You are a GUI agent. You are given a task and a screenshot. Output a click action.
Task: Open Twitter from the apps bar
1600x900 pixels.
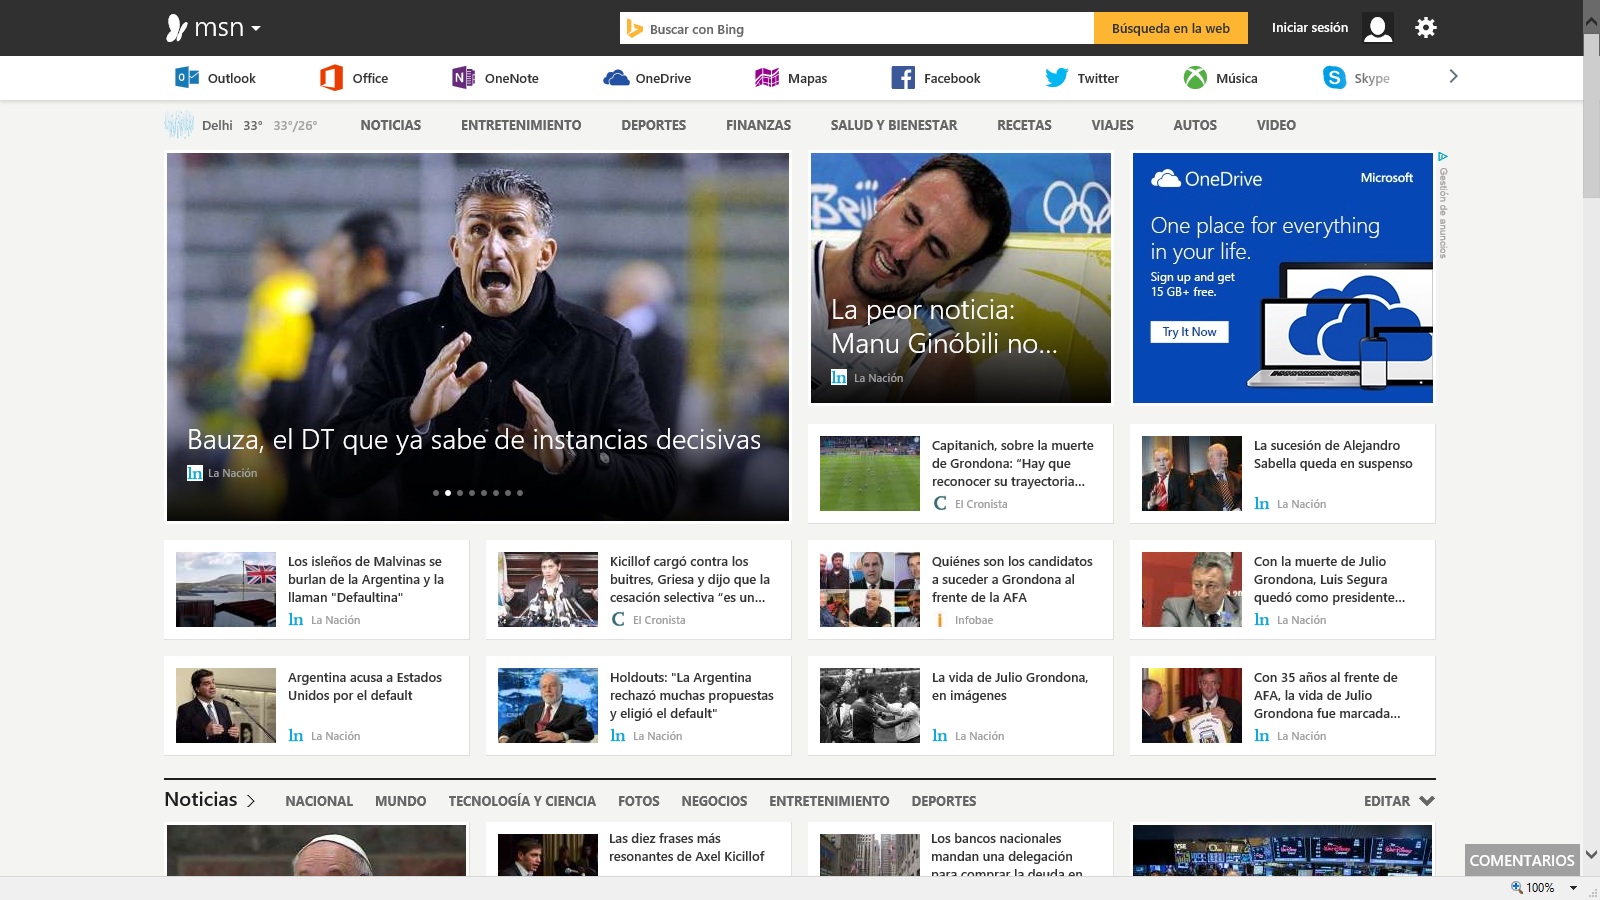(x=1056, y=77)
